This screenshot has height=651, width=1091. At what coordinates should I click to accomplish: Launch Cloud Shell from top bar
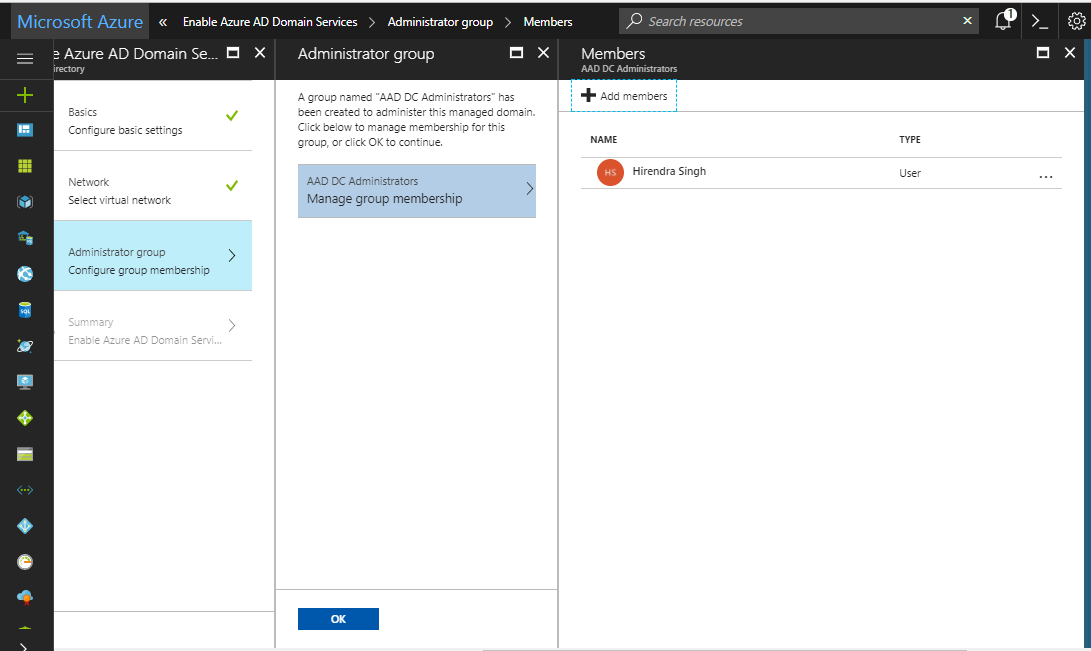[1040, 22]
